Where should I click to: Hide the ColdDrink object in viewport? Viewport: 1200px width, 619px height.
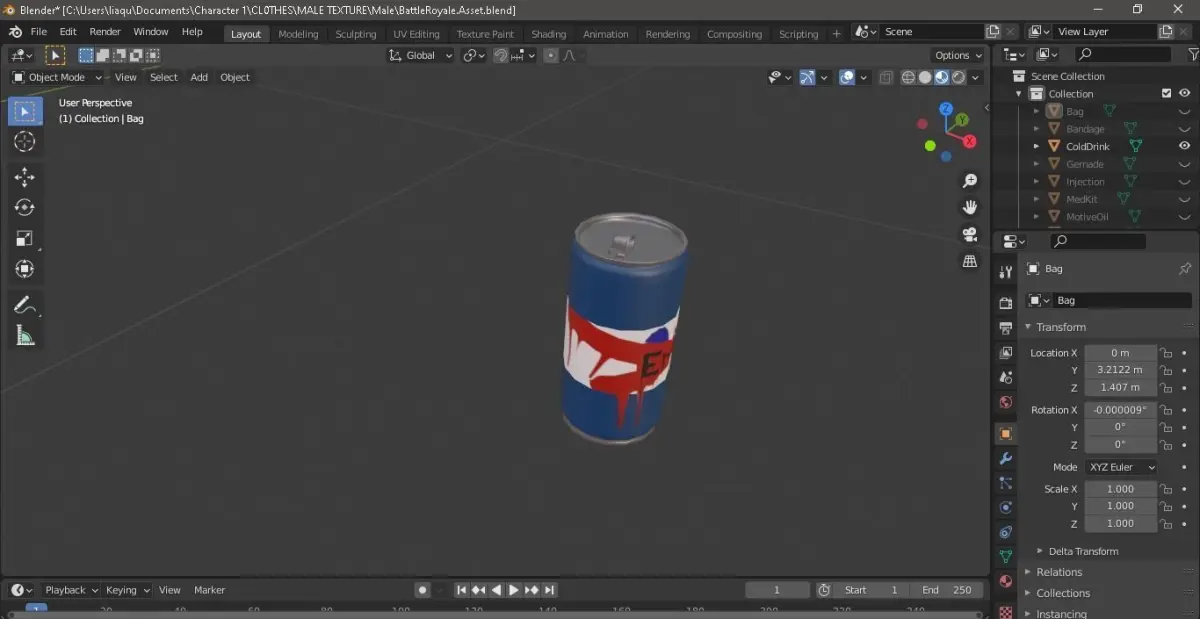tap(1185, 146)
